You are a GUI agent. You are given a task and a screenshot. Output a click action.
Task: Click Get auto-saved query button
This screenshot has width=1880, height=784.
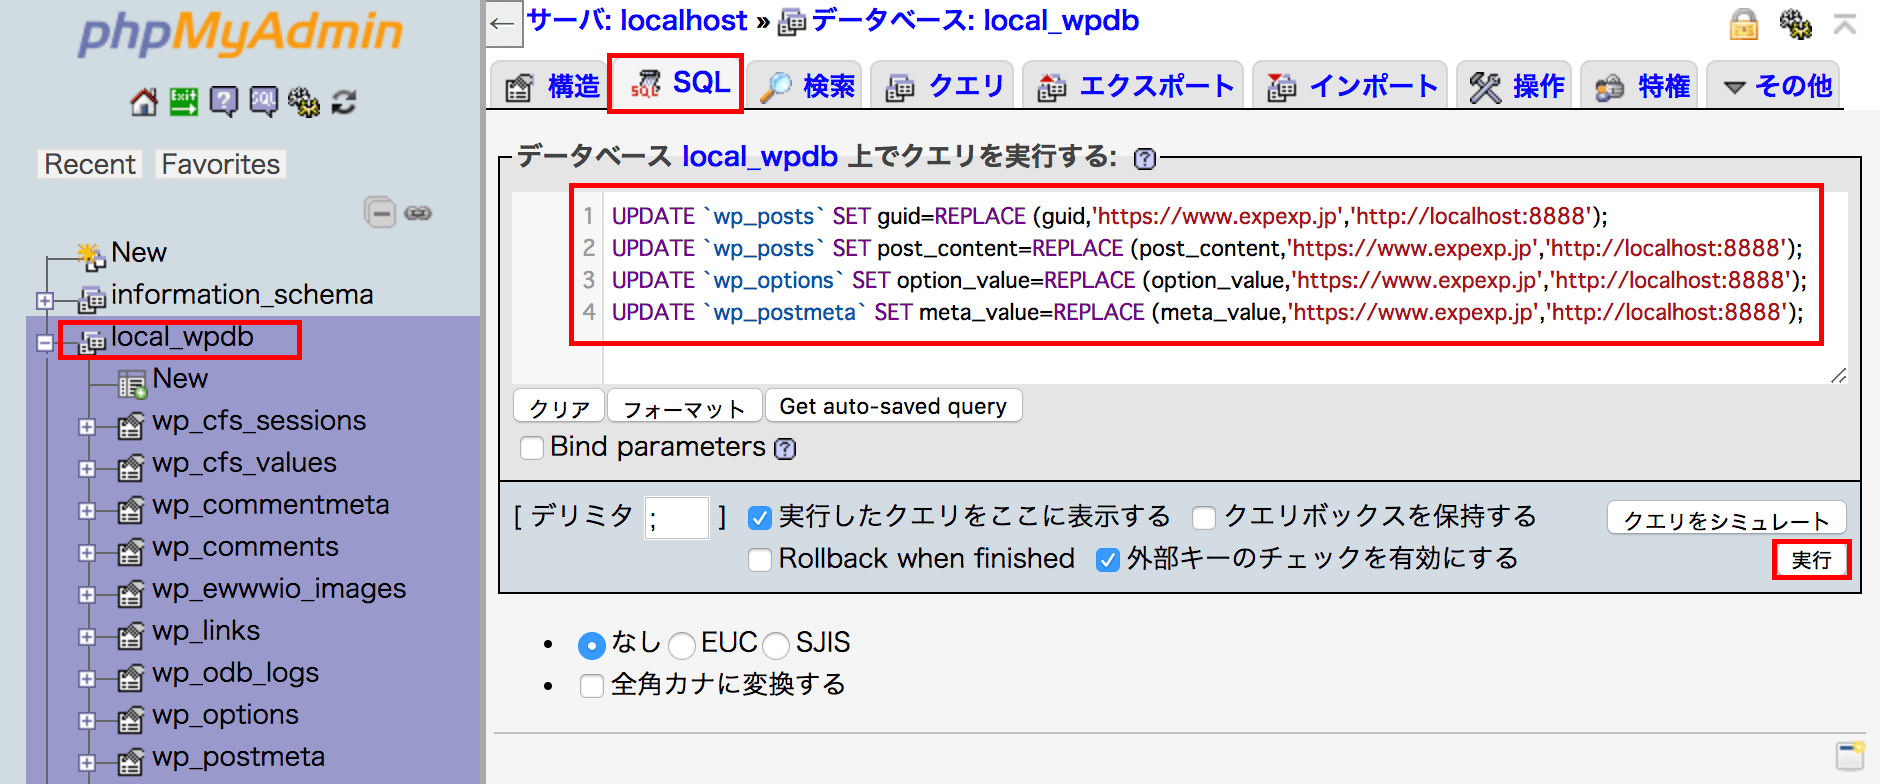pyautogui.click(x=893, y=406)
